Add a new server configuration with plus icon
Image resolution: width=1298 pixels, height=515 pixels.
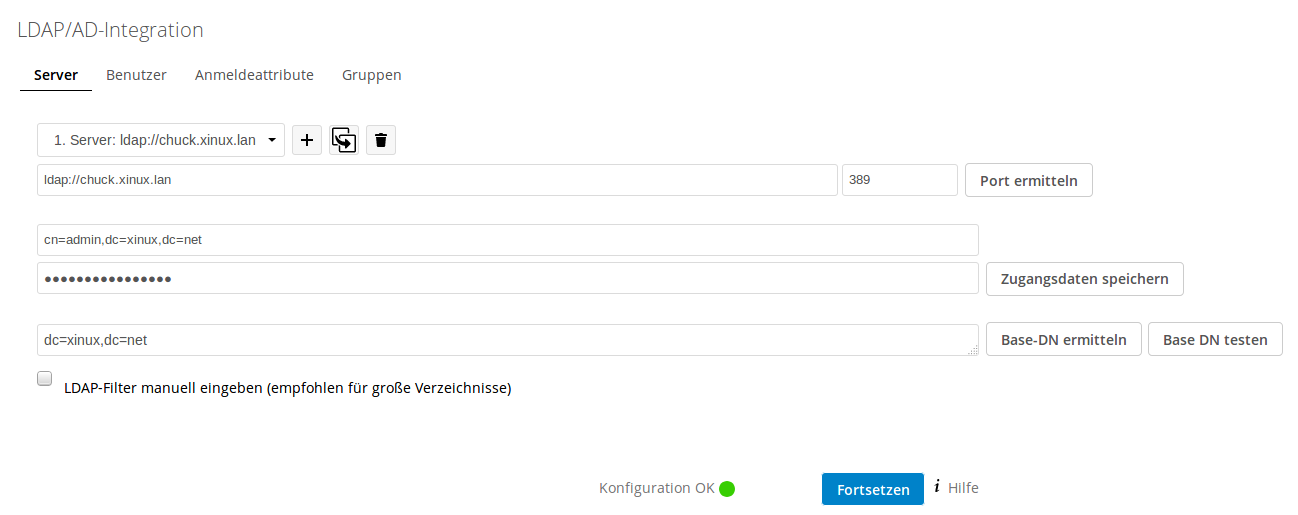pyautogui.click(x=307, y=140)
